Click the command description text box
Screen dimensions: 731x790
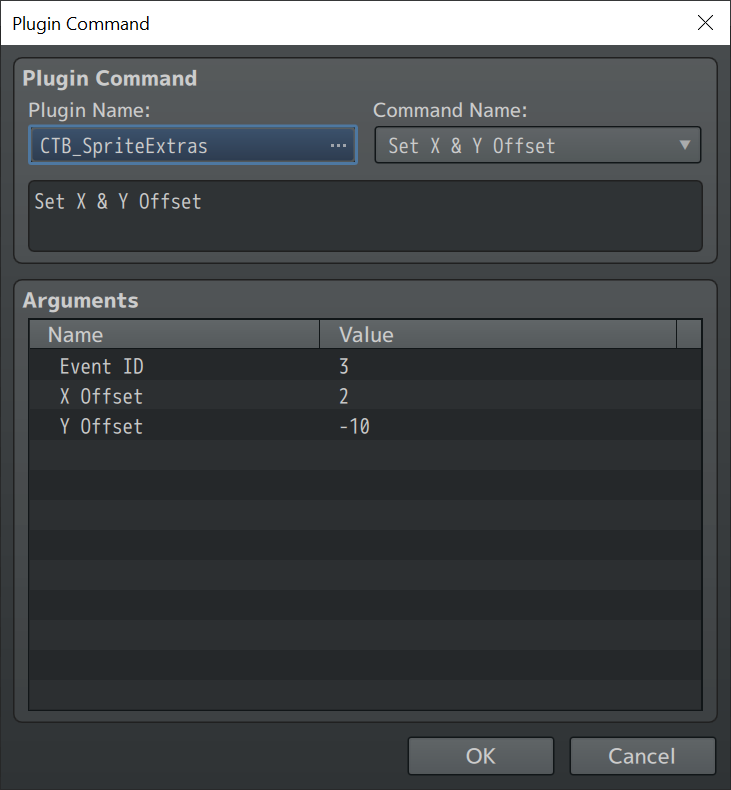365,216
